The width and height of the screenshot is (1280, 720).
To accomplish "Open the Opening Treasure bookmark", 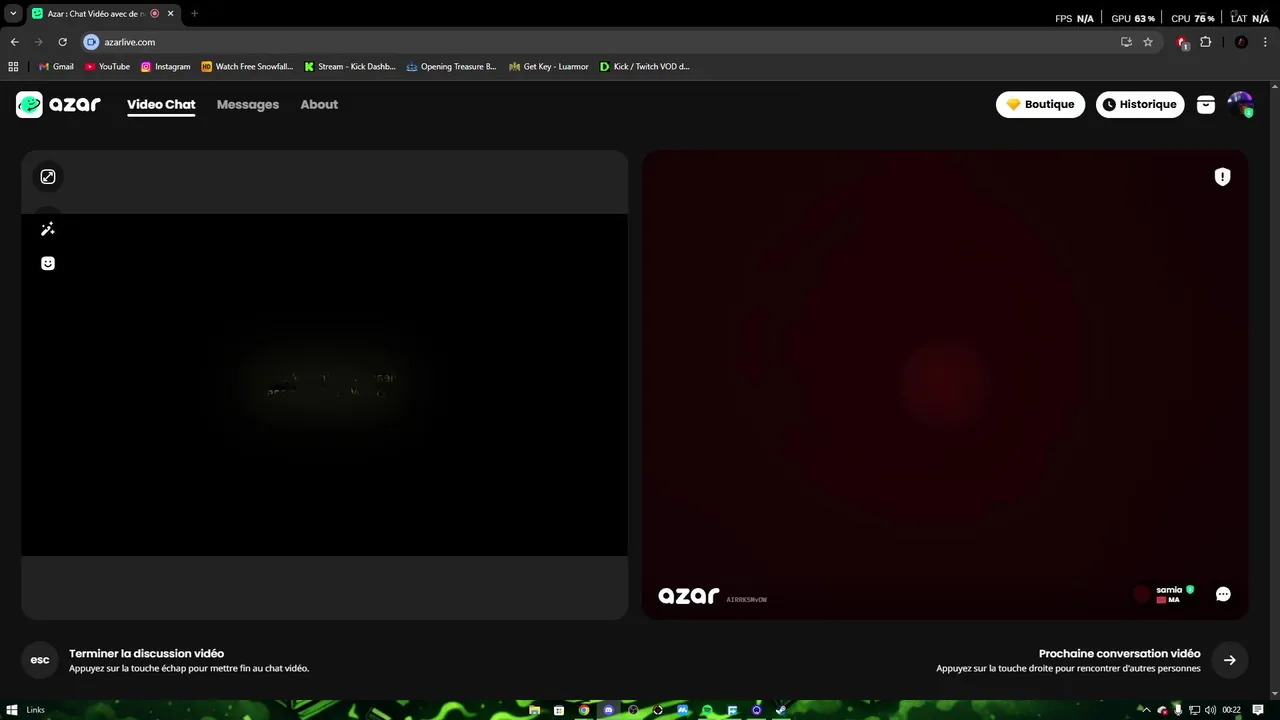I will pos(451,66).
